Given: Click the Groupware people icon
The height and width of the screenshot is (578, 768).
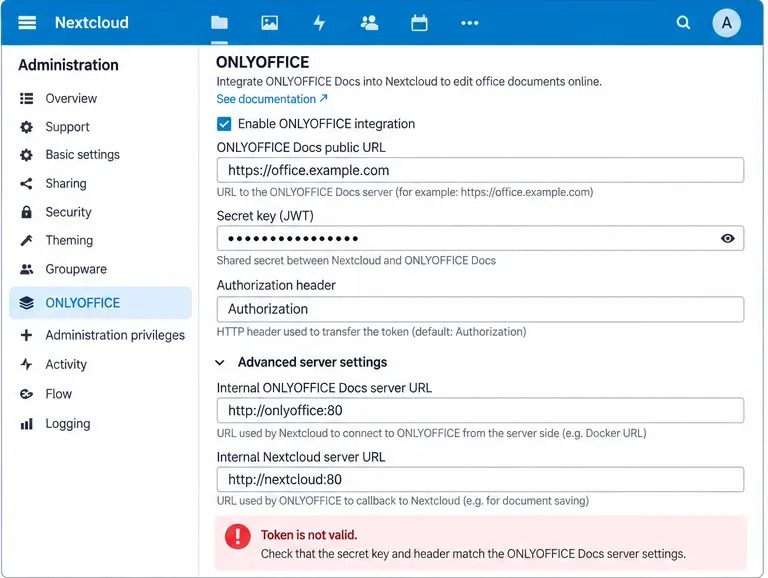Looking at the screenshot, I should coord(26,269).
